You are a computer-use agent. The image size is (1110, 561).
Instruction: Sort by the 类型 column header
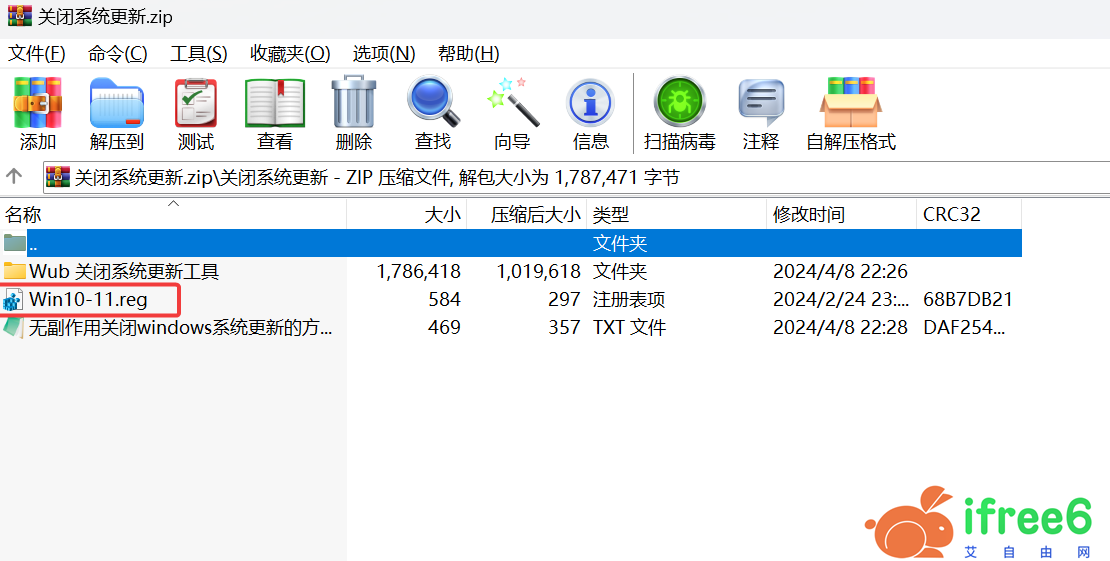pos(677,215)
